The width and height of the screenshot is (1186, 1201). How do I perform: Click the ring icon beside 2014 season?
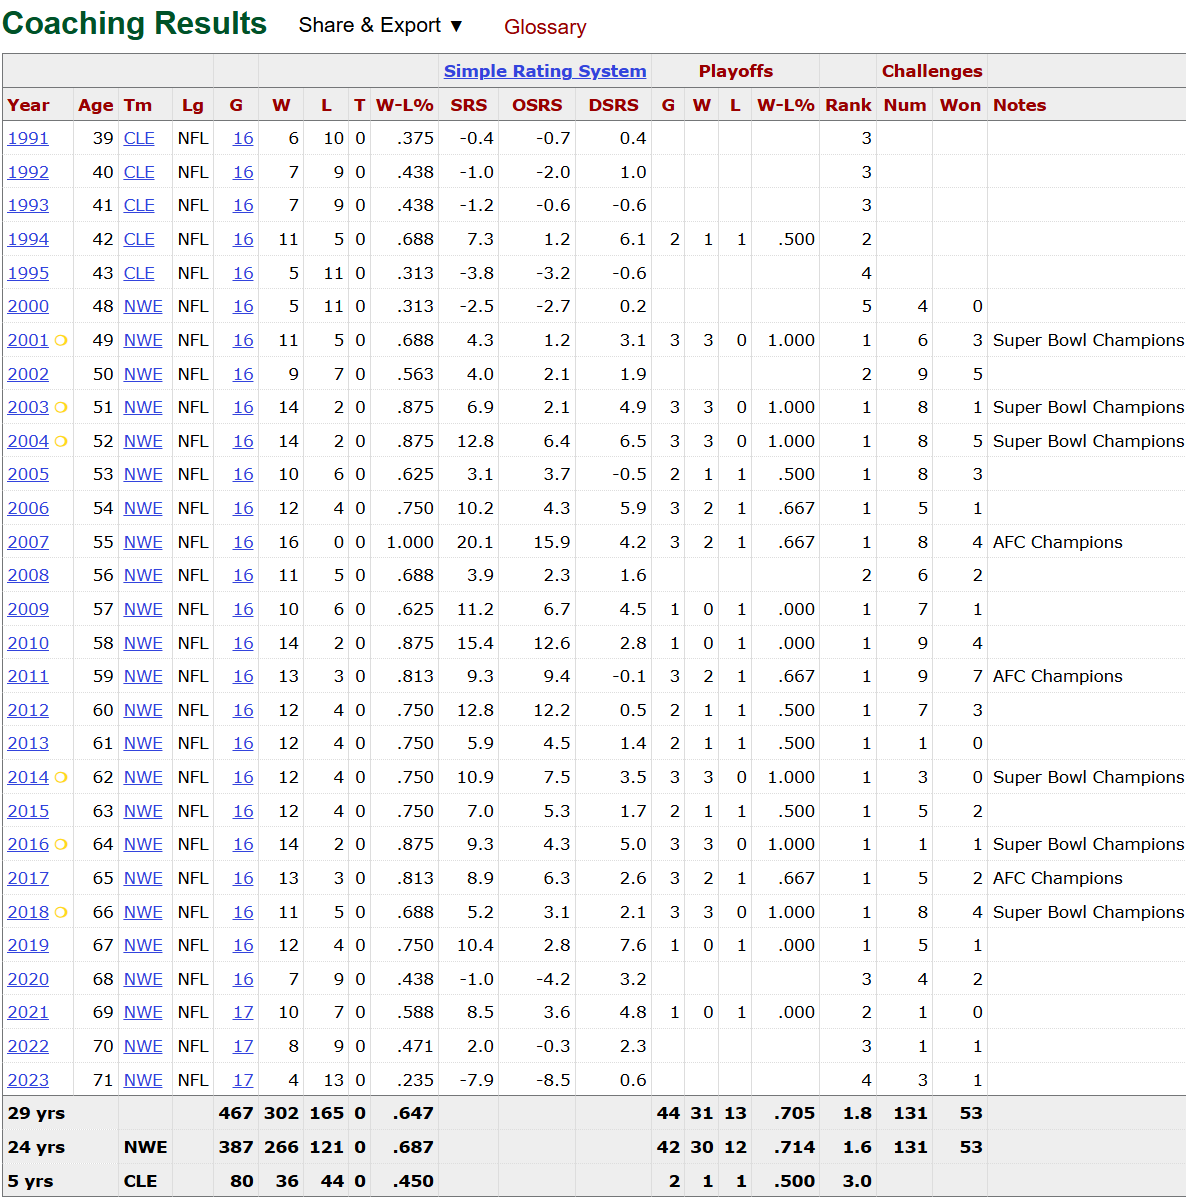click(x=61, y=777)
